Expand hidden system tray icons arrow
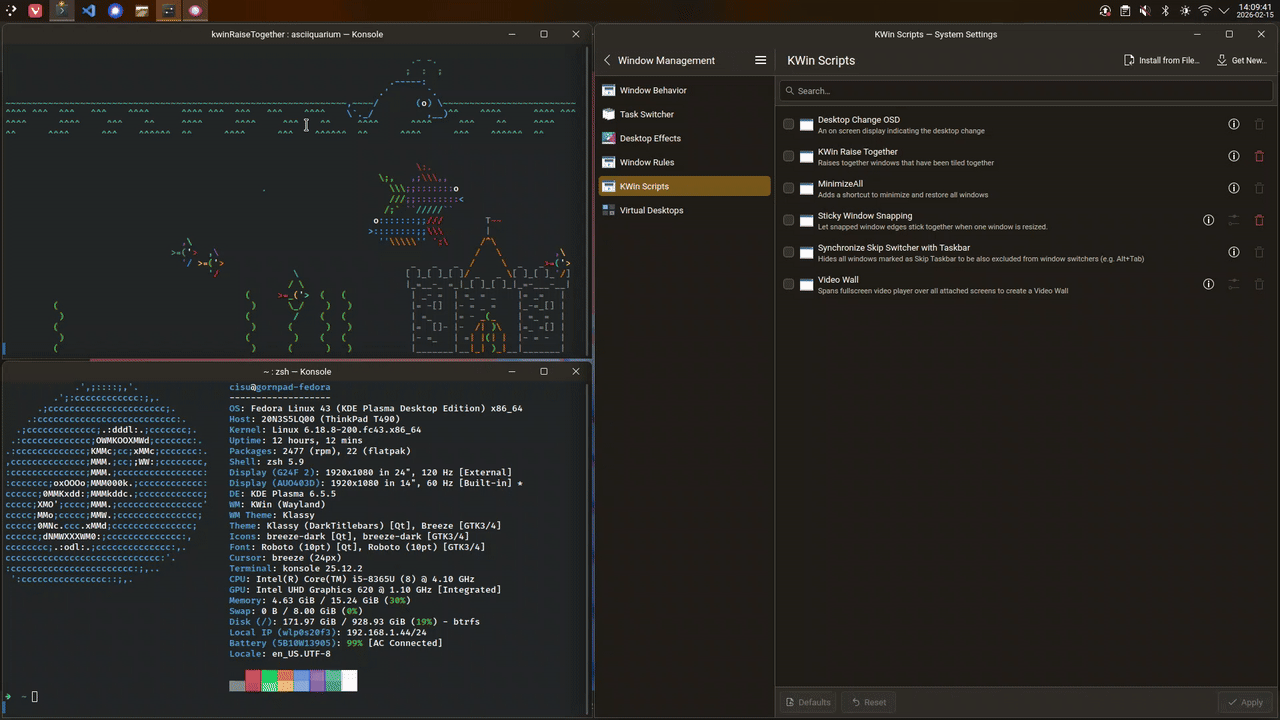Screen dimensions: 1280x720 coord(1224,11)
